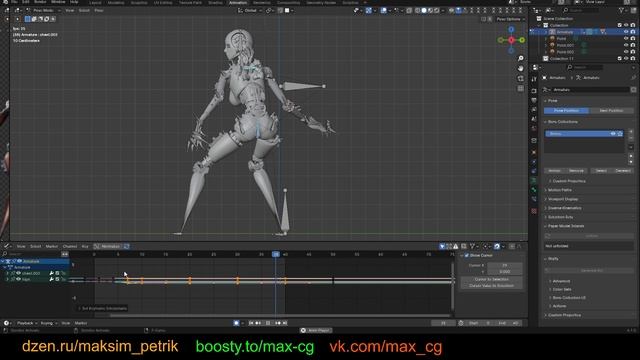
Task: Hide Point.001 in outliner via eye icon
Action: [626, 45]
